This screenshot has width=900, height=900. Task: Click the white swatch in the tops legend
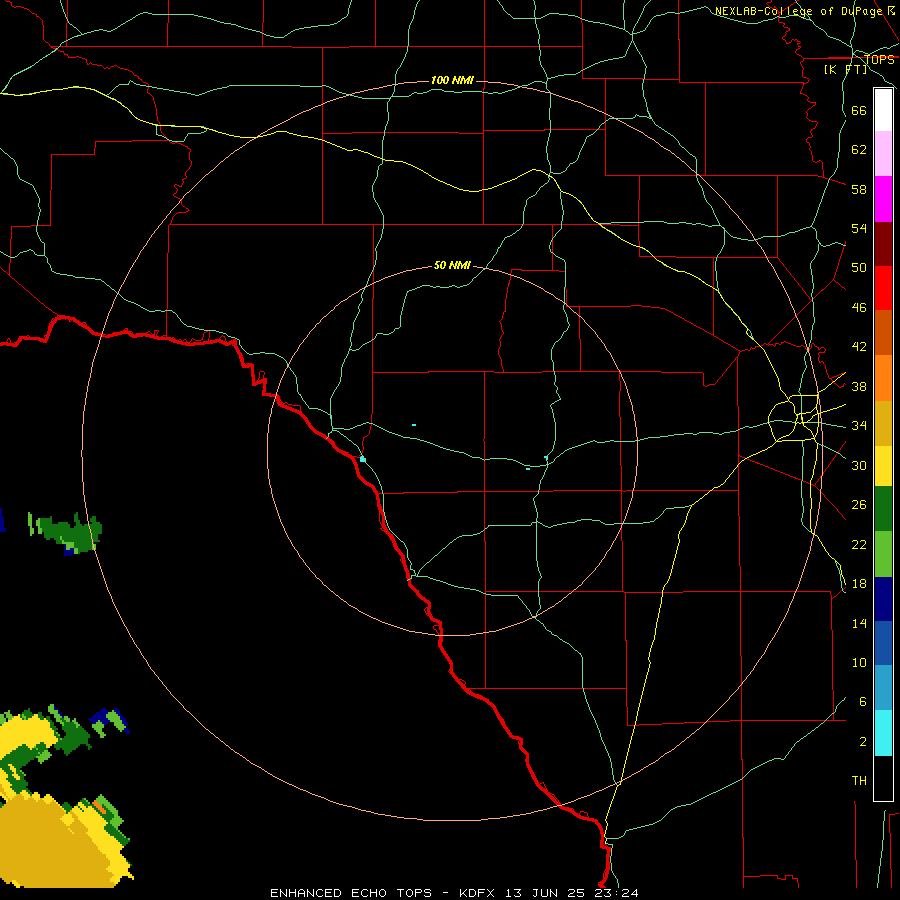883,110
